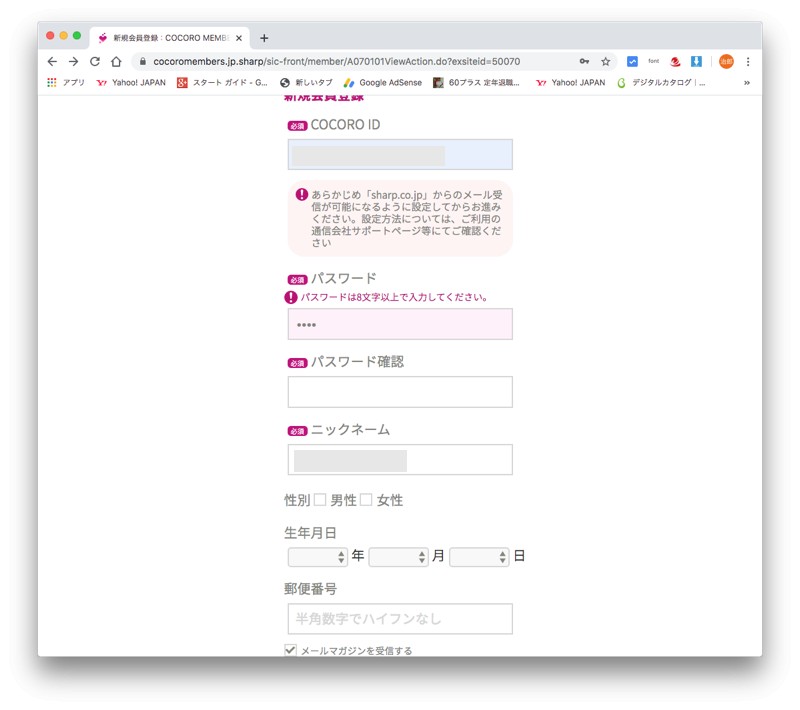Bookmark this page with the star icon

pos(605,61)
